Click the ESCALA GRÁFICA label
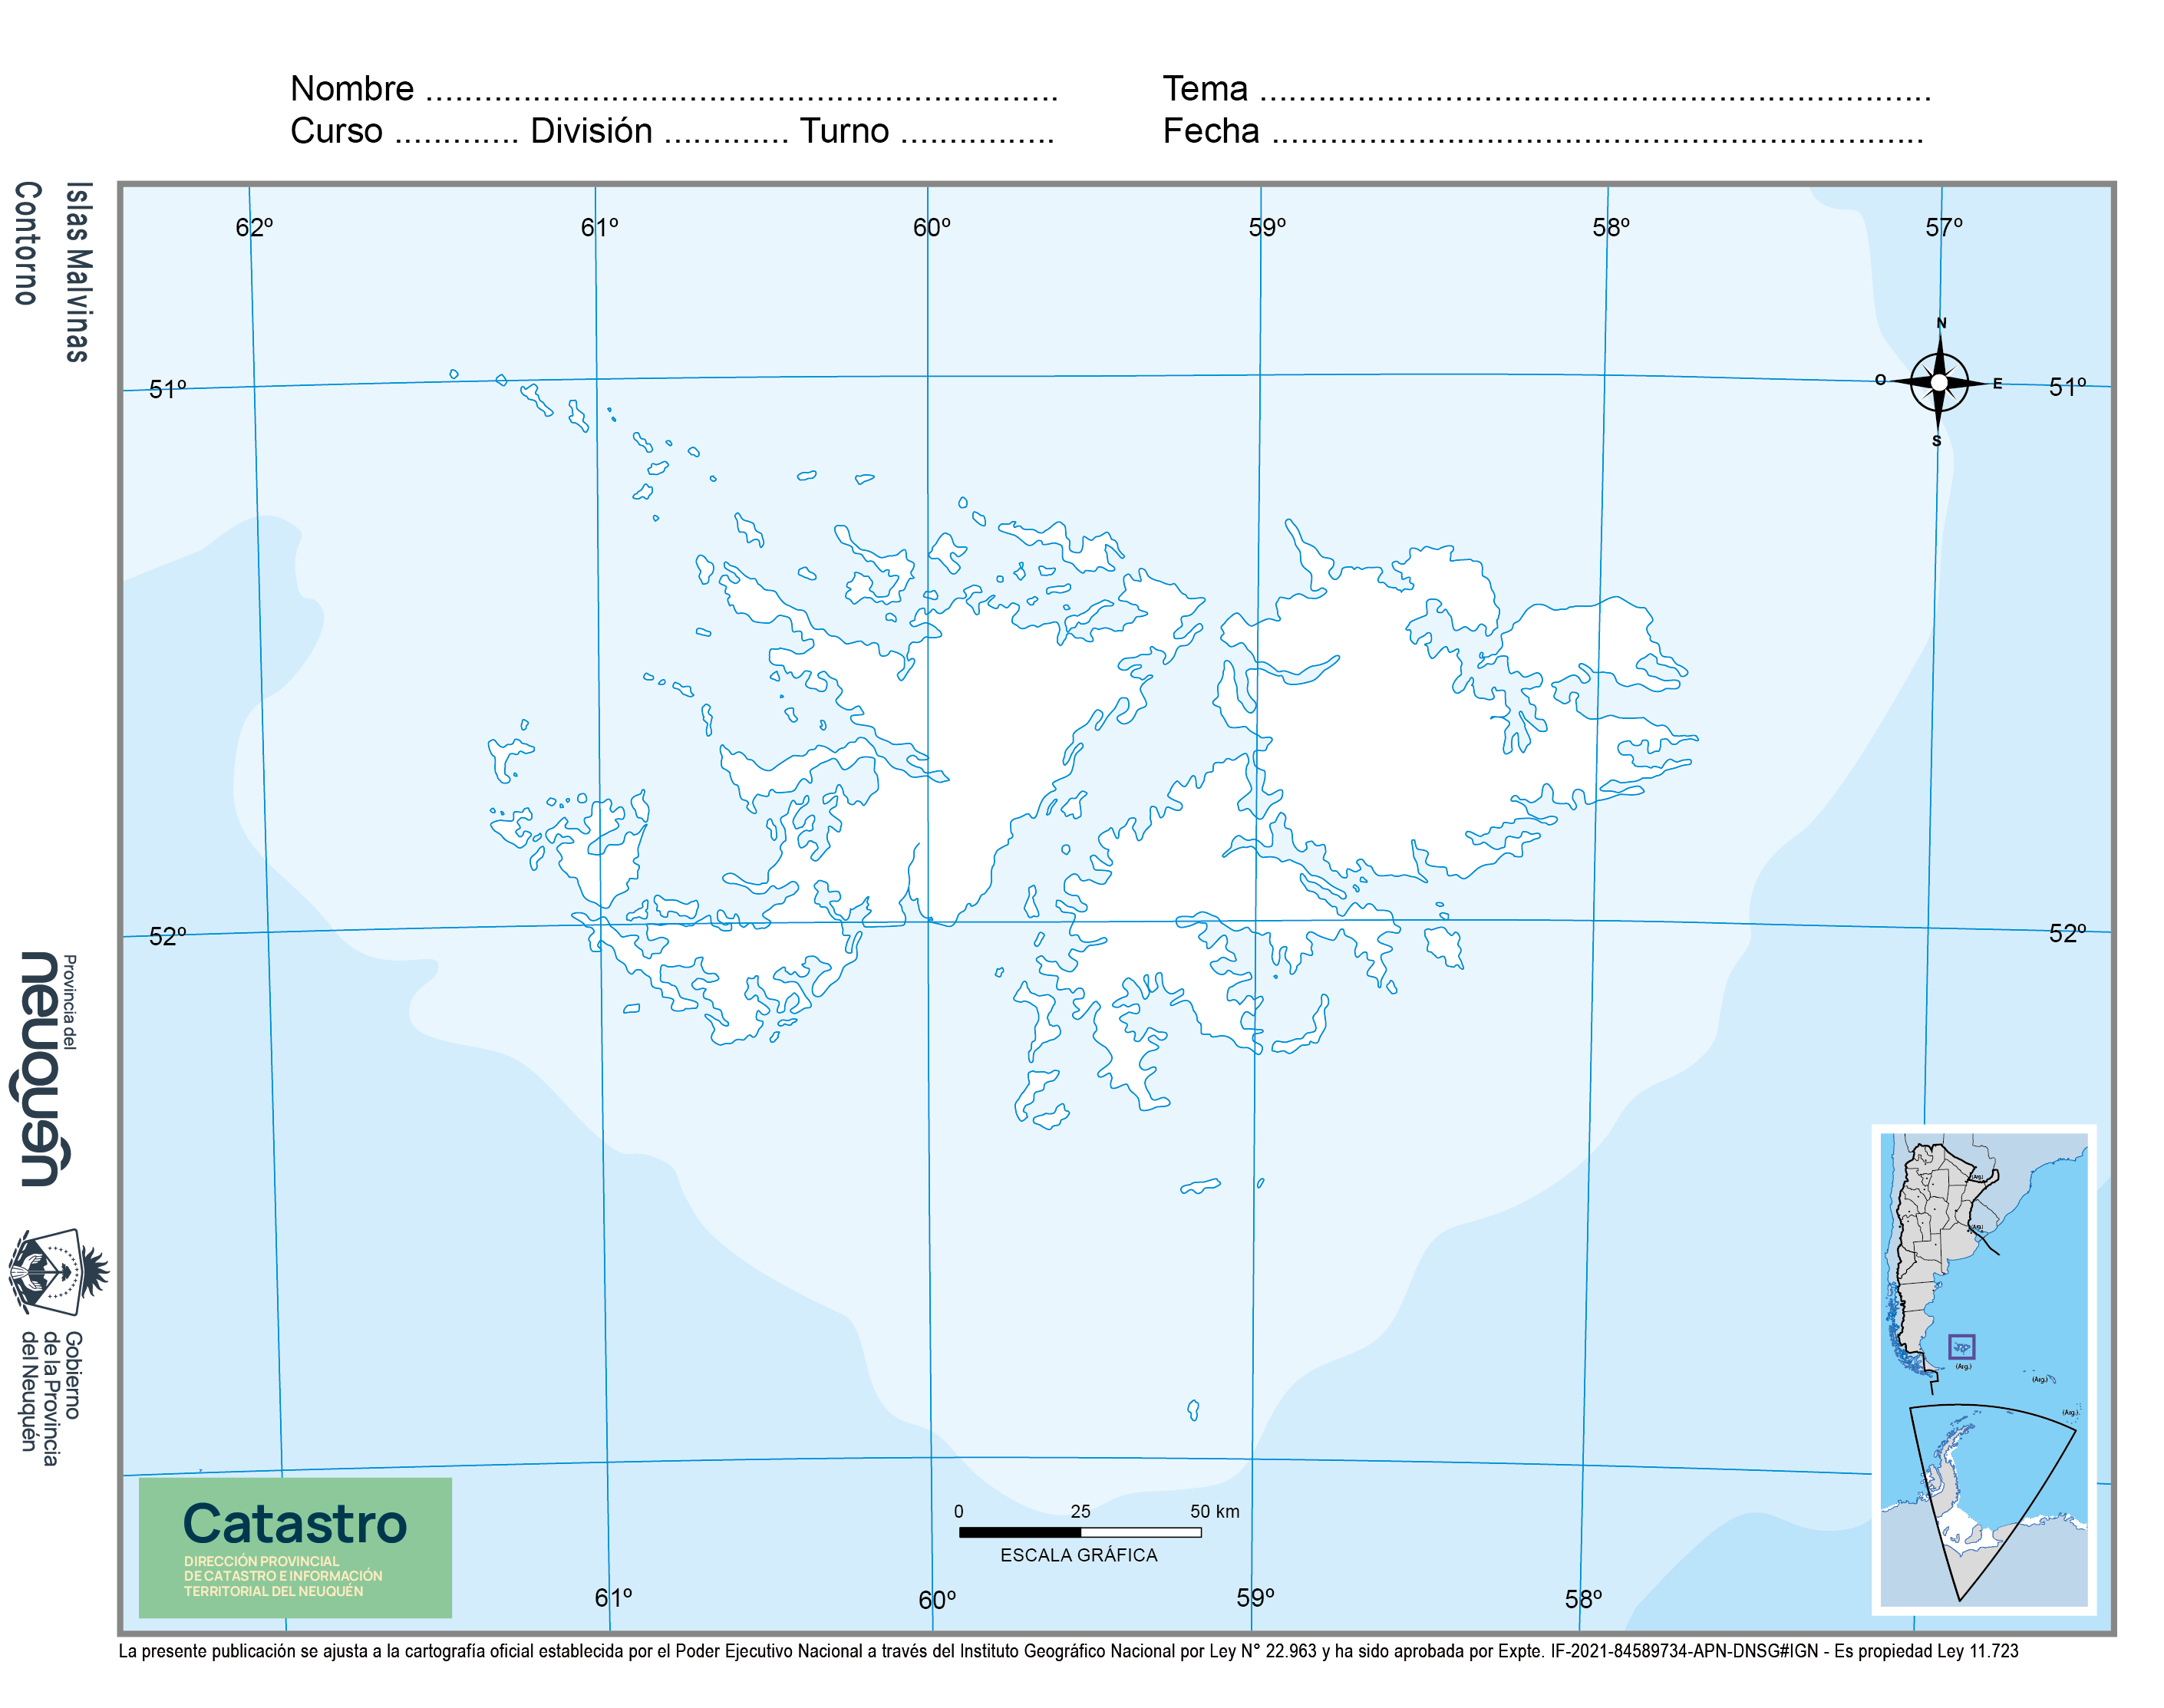 click(x=1079, y=1555)
